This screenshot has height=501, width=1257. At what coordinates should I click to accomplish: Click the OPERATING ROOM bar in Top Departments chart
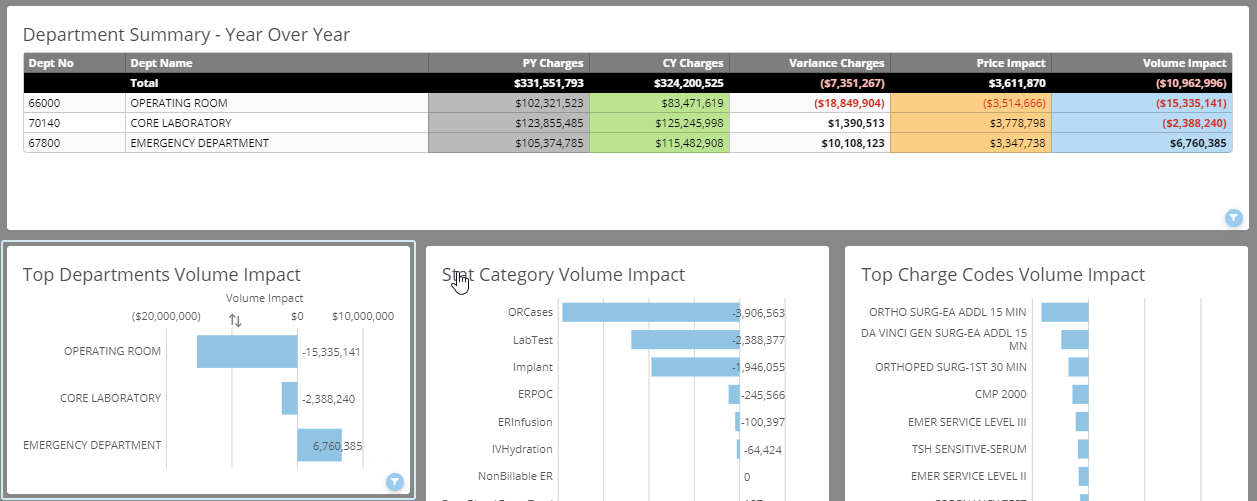pyautogui.click(x=246, y=352)
